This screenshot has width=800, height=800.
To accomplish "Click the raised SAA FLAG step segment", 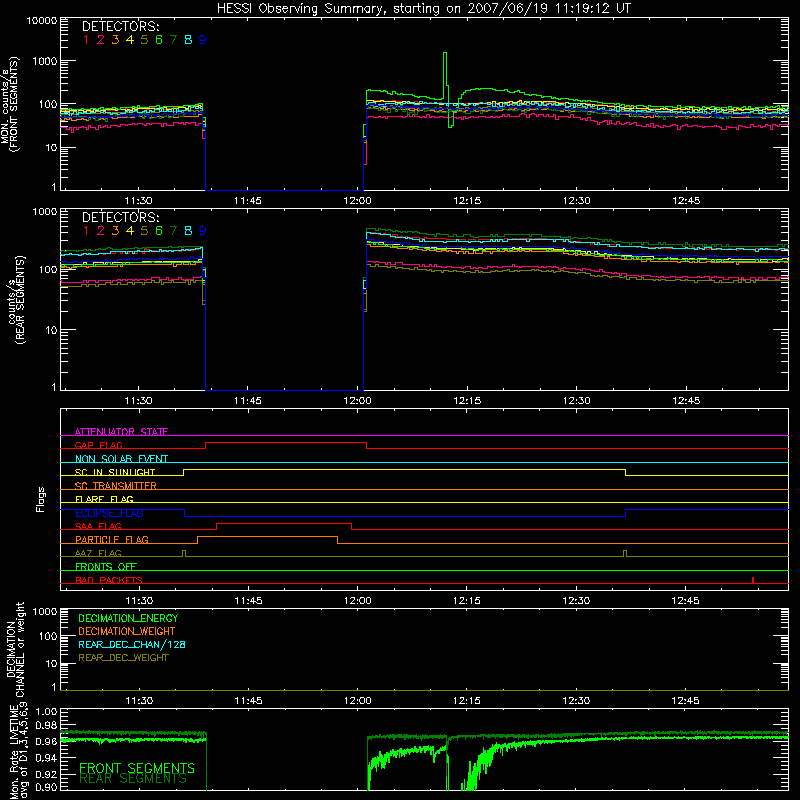I will point(284,523).
